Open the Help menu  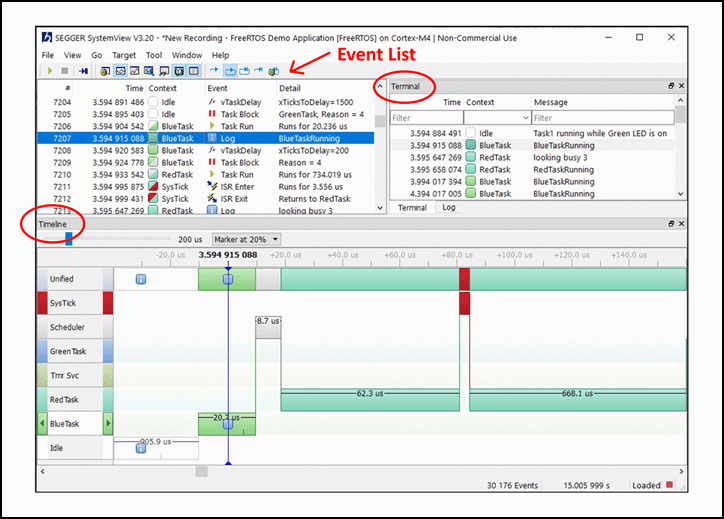click(220, 55)
